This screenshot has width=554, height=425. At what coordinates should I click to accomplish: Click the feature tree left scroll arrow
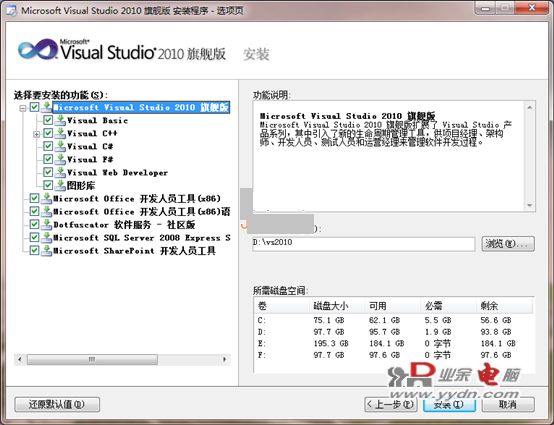tap(20, 360)
